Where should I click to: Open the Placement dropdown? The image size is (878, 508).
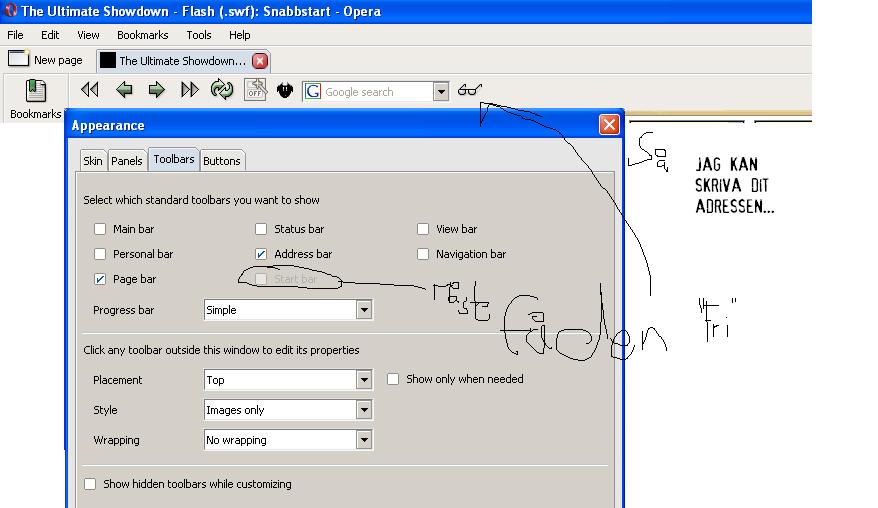click(288, 380)
